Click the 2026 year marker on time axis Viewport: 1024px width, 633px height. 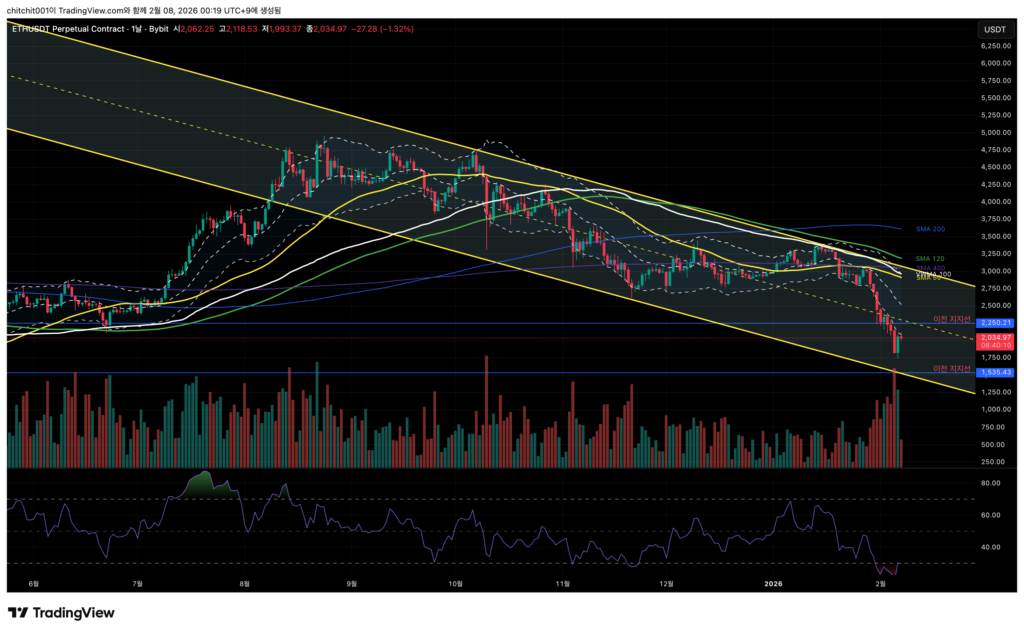pyautogui.click(x=773, y=582)
